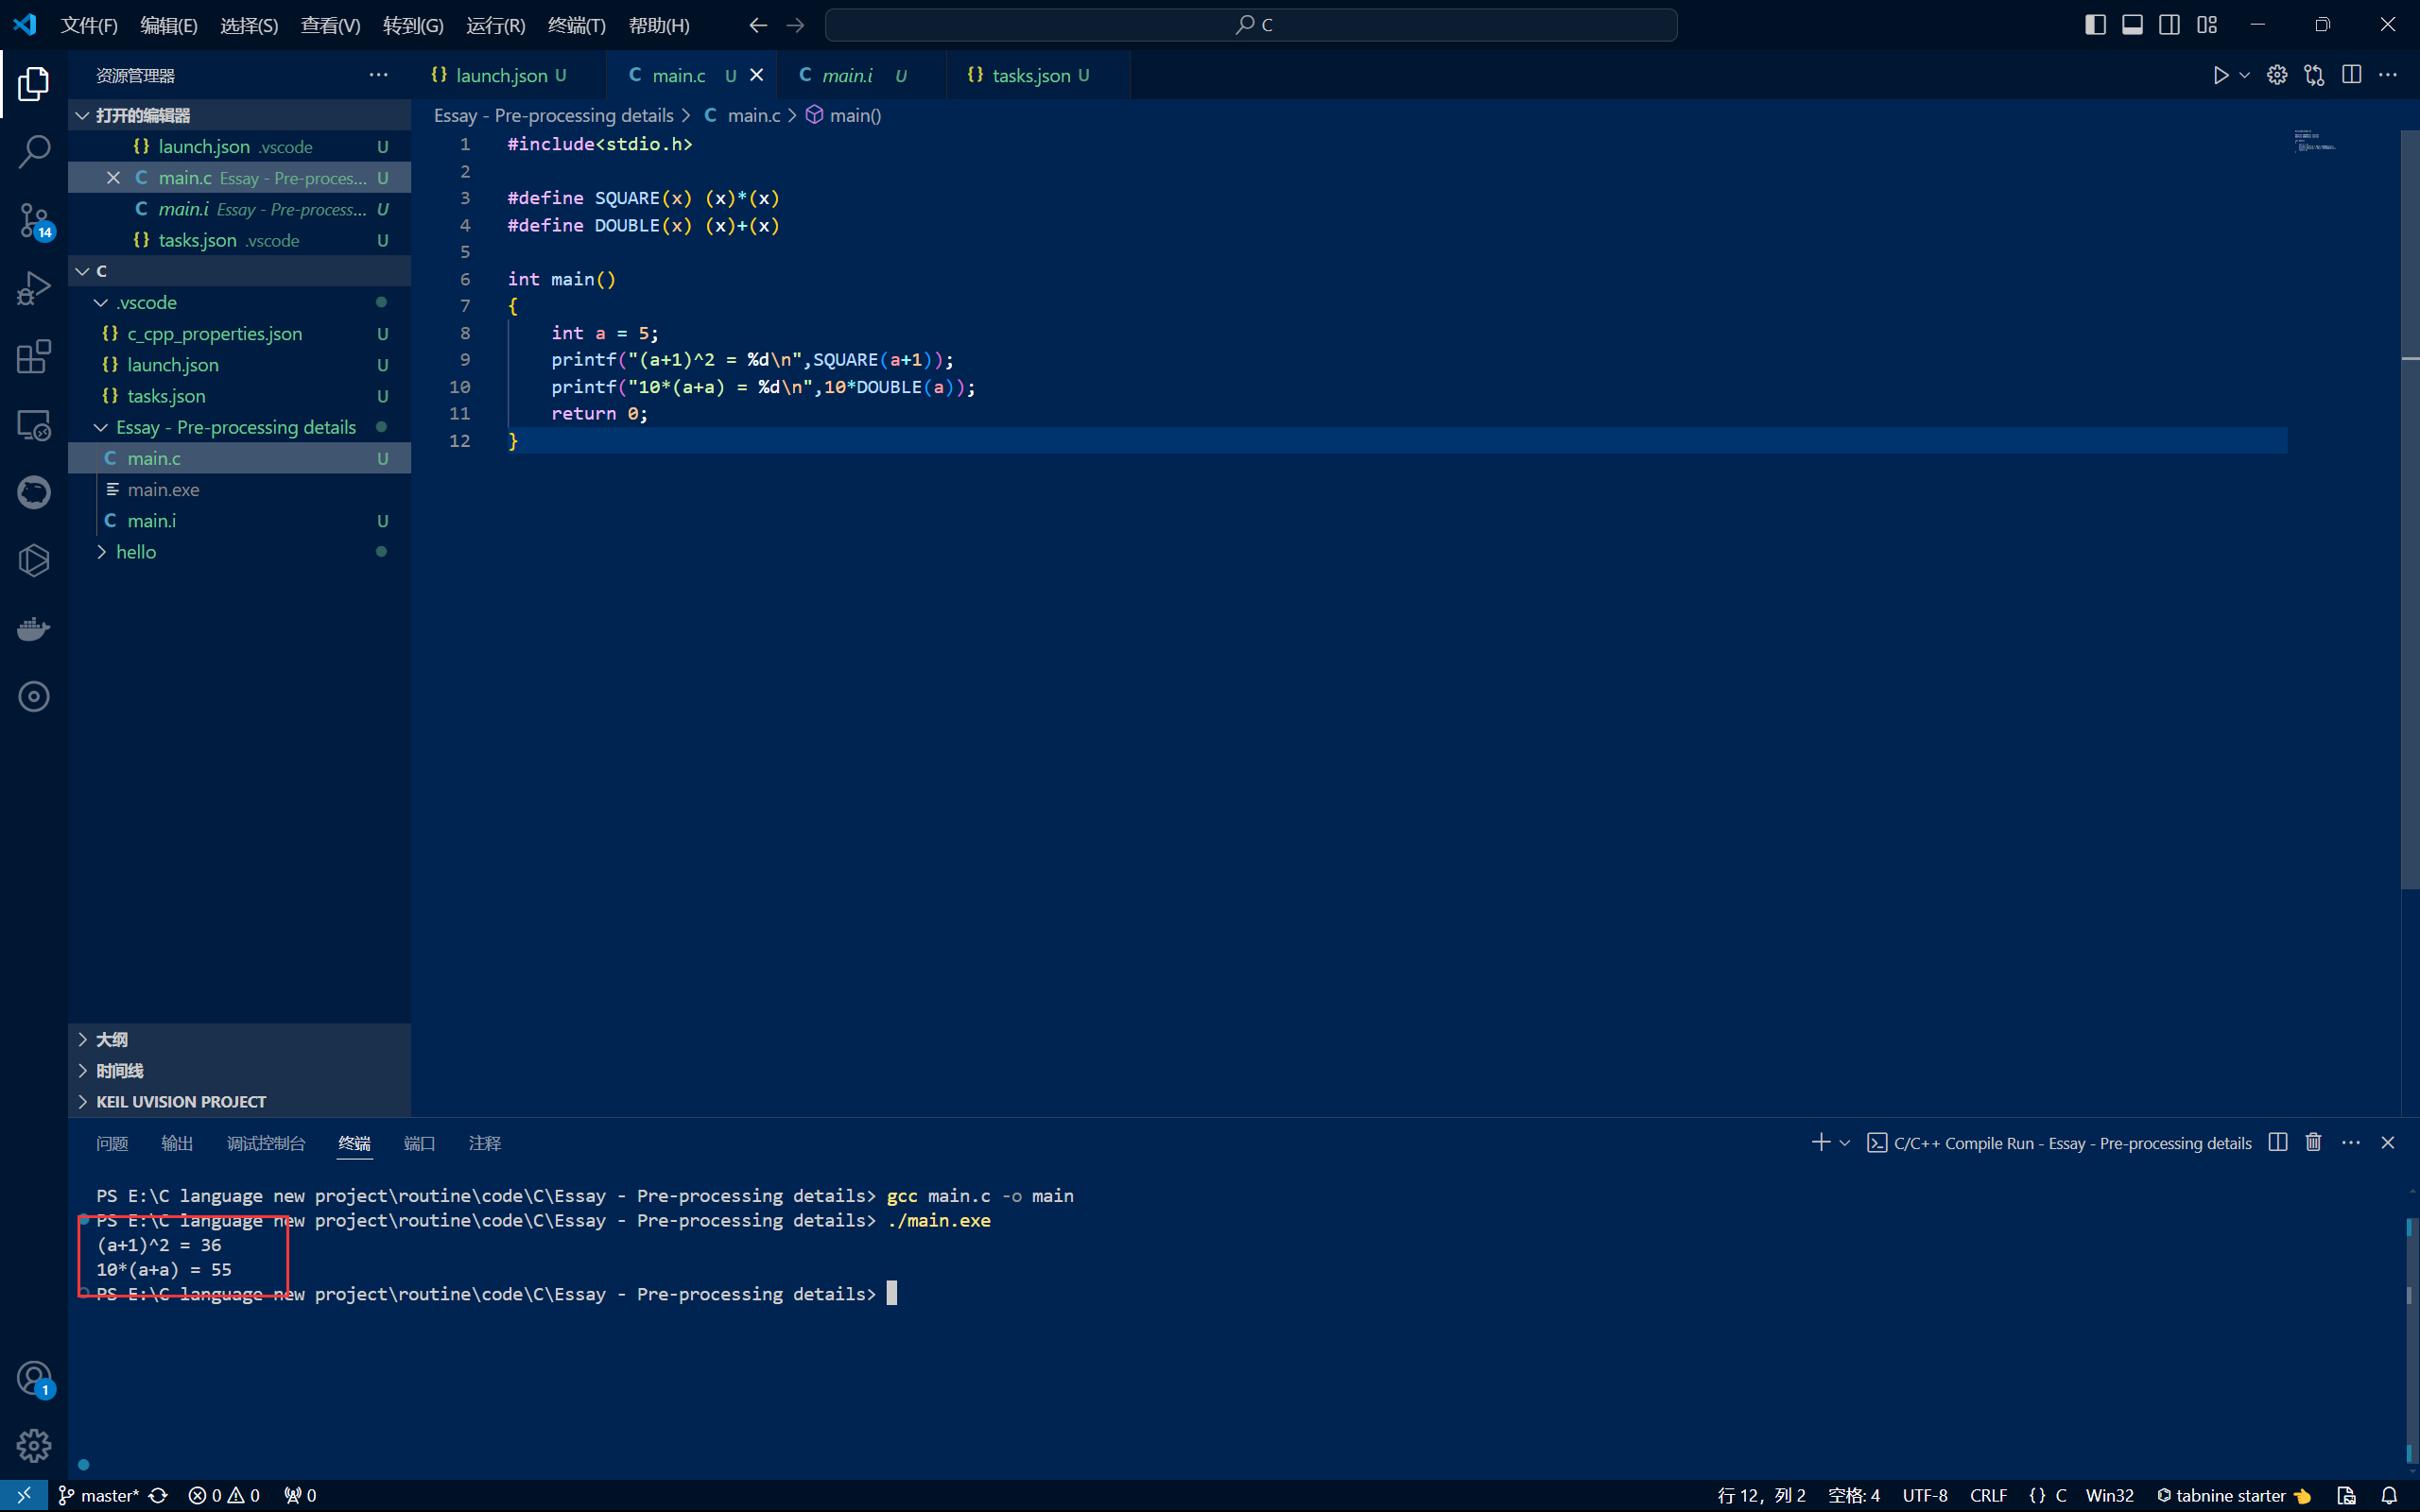Open Source Control view with 14 badge

(34, 220)
